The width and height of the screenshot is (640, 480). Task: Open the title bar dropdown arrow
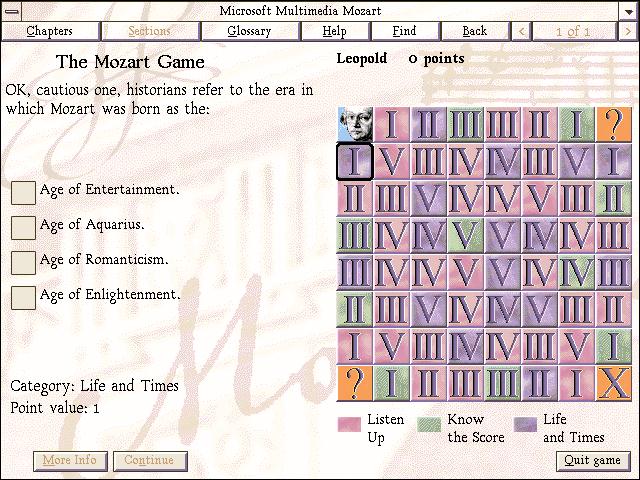(629, 11)
